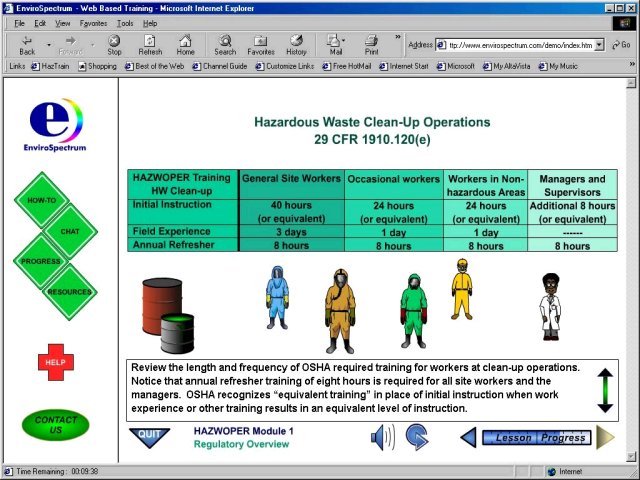Click the QUIT triangle button
This screenshot has width=640, height=480.
point(149,438)
